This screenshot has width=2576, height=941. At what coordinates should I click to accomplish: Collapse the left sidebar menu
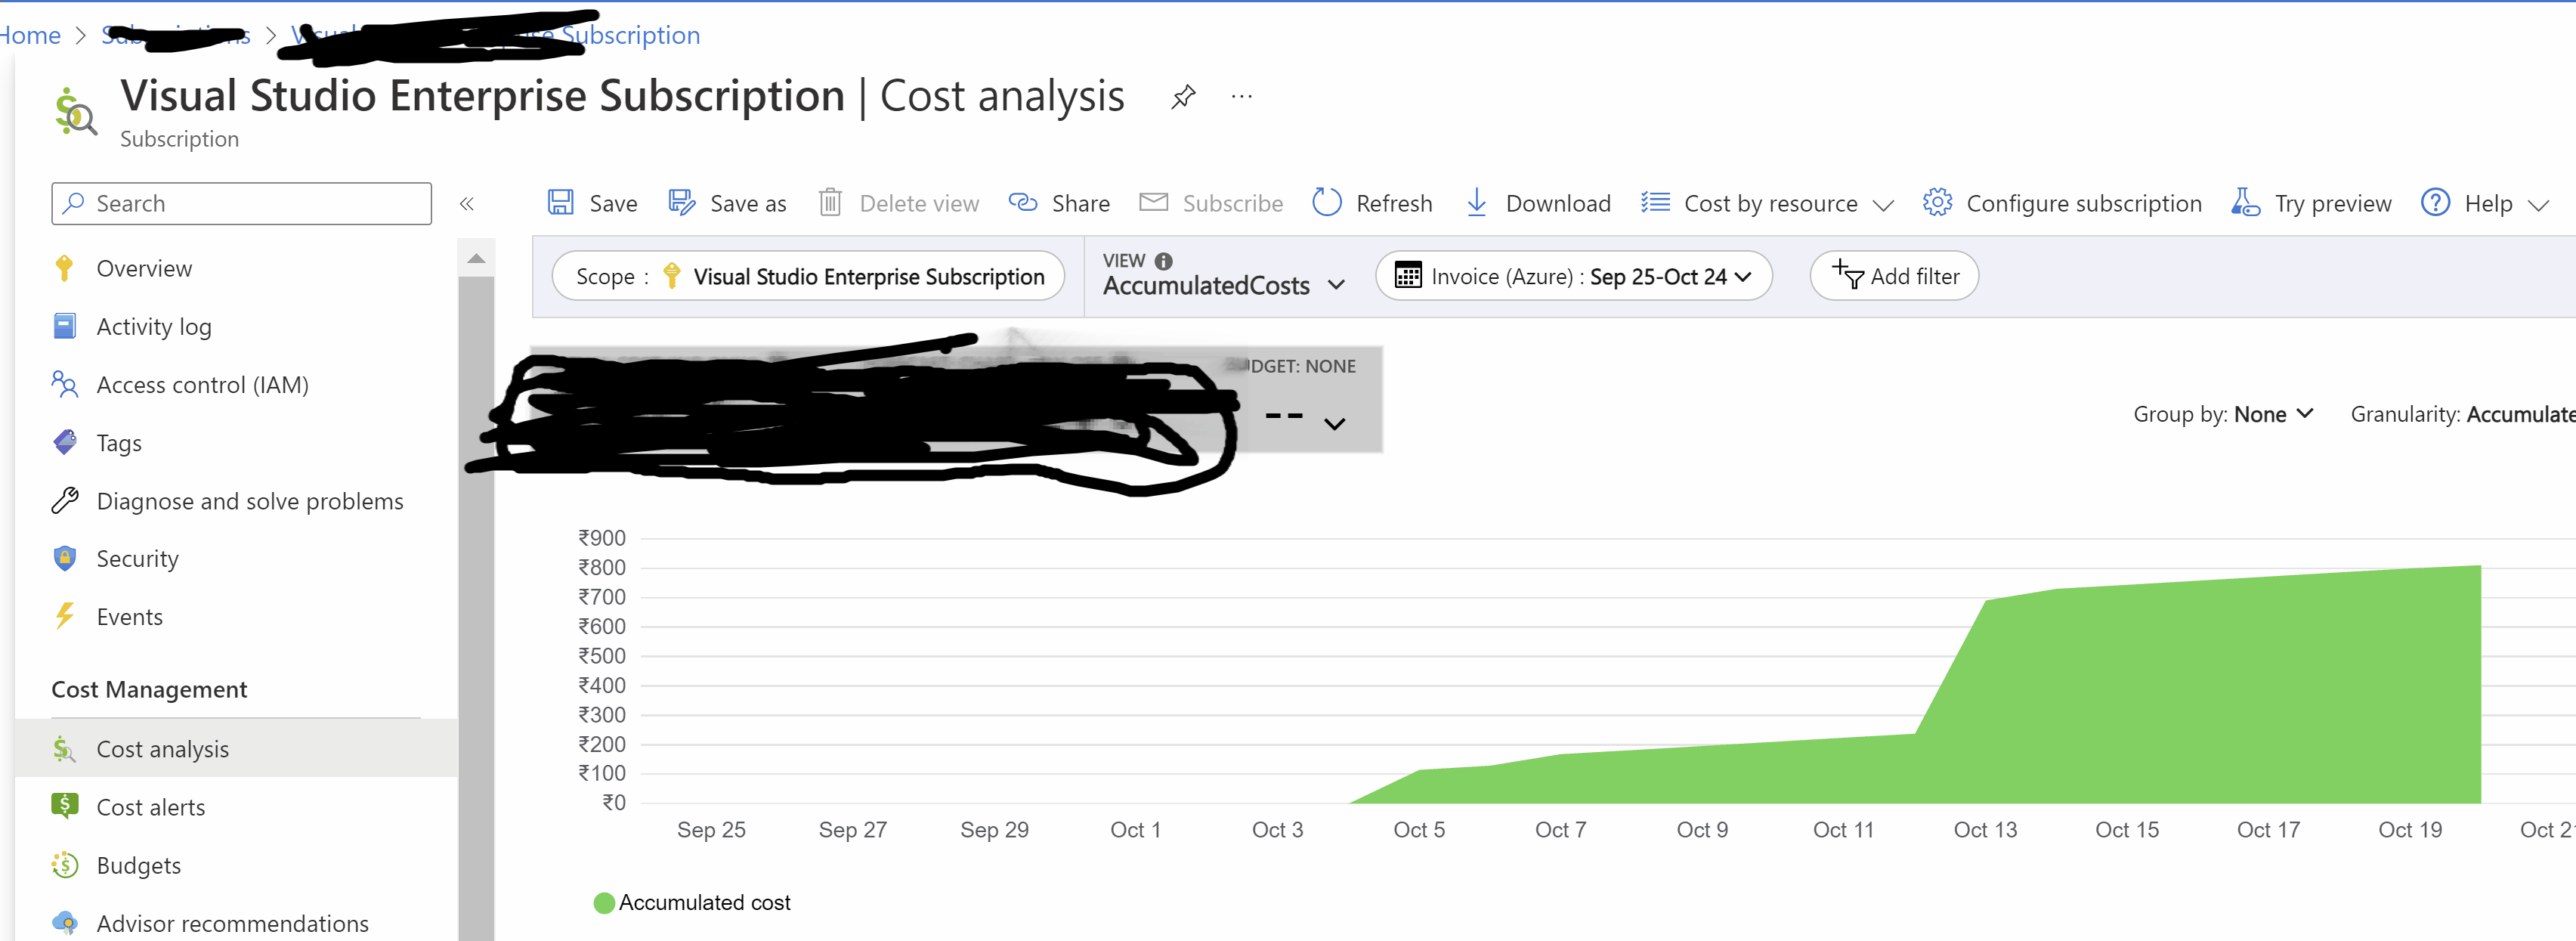(466, 204)
